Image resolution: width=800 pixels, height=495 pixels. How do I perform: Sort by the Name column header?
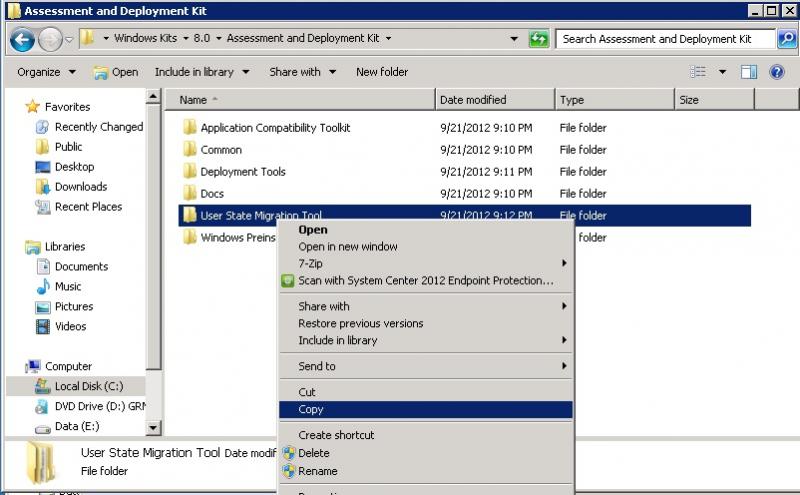[x=300, y=100]
